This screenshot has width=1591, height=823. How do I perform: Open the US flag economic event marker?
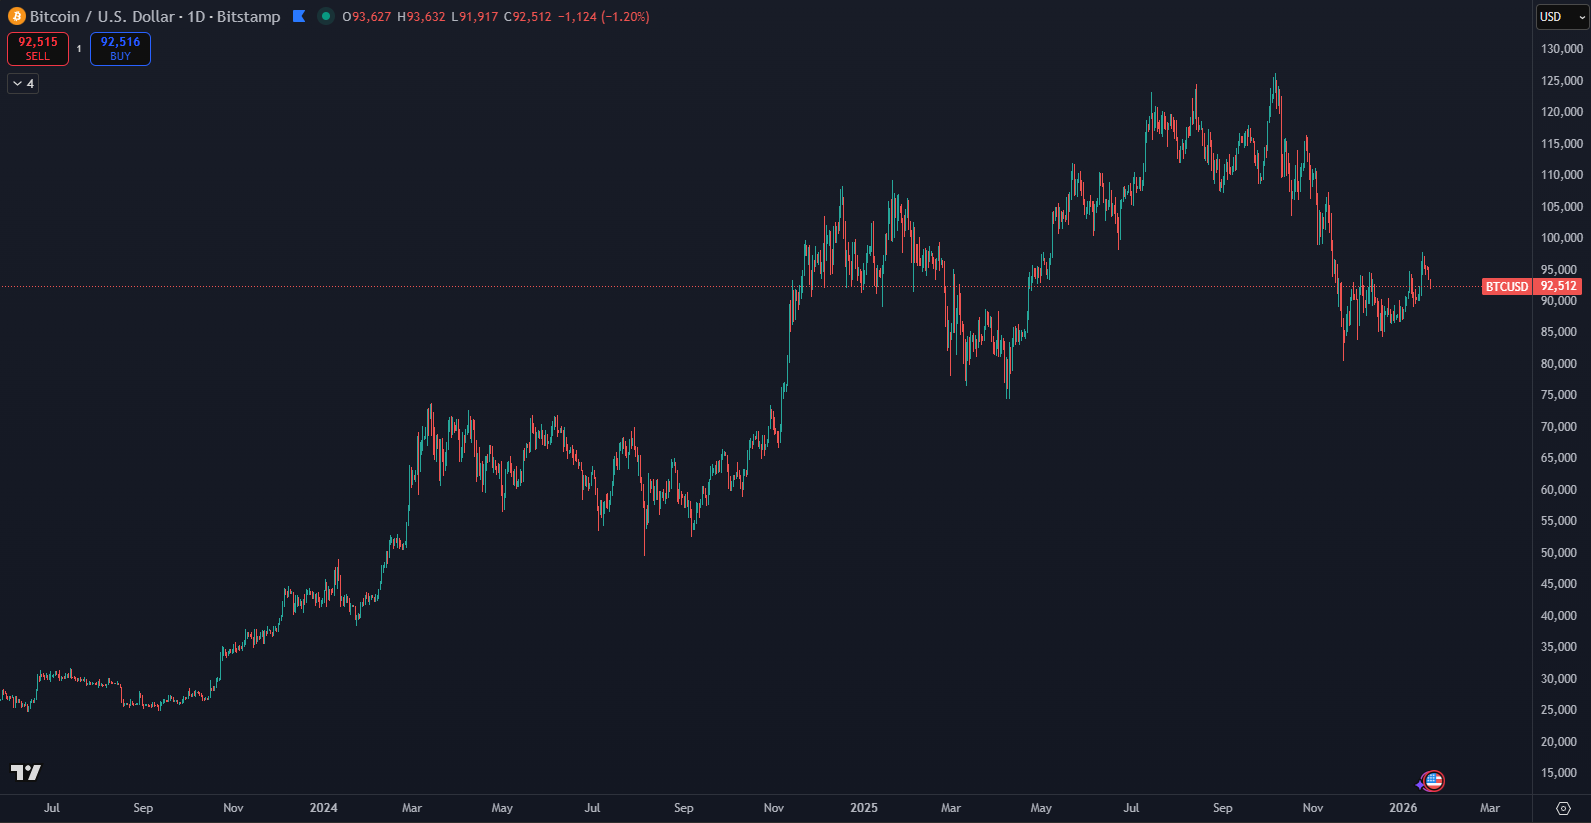[x=1433, y=780]
